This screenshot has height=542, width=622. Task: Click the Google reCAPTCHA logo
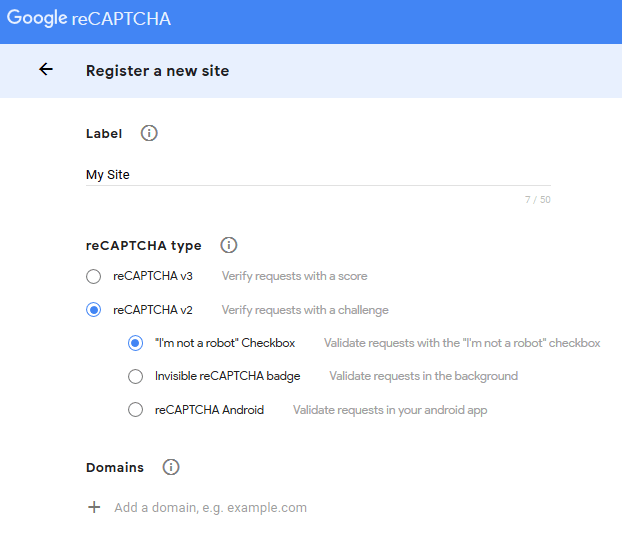(x=89, y=18)
